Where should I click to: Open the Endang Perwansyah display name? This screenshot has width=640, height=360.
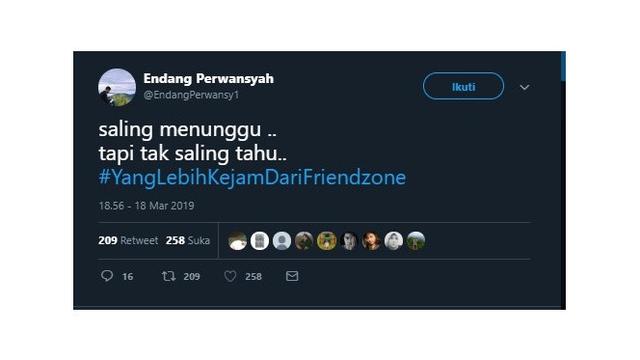208,78
